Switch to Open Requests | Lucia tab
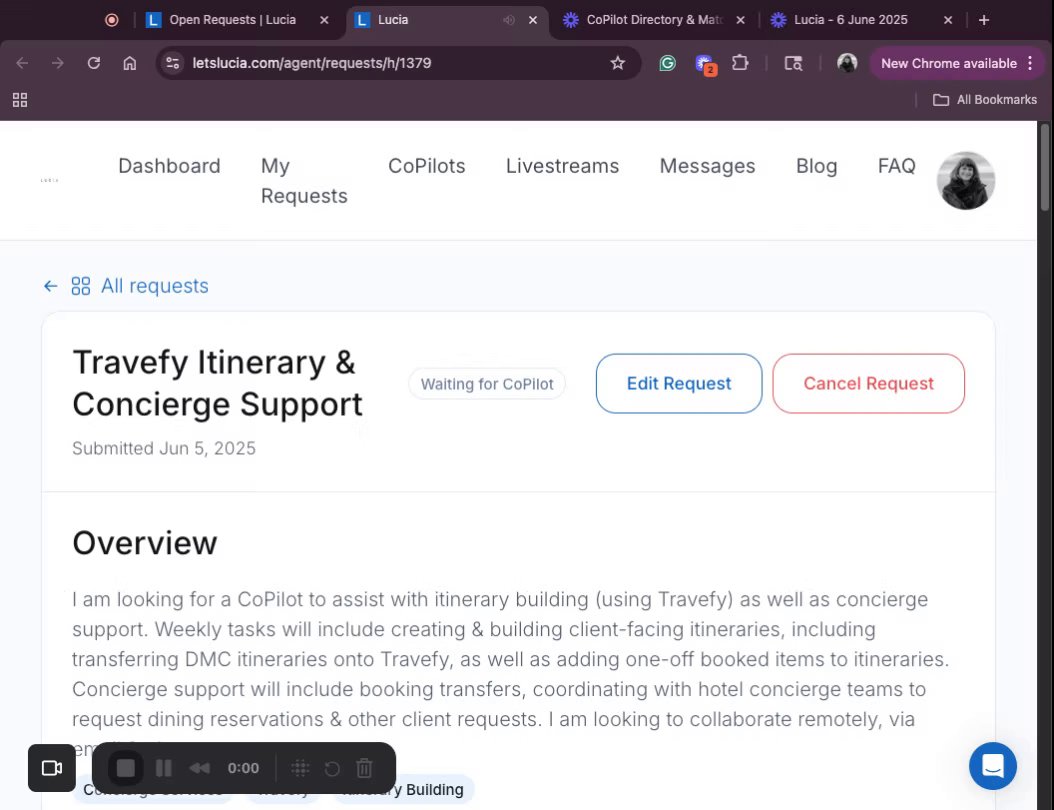Viewport: 1054px width, 810px height. [x=232, y=20]
